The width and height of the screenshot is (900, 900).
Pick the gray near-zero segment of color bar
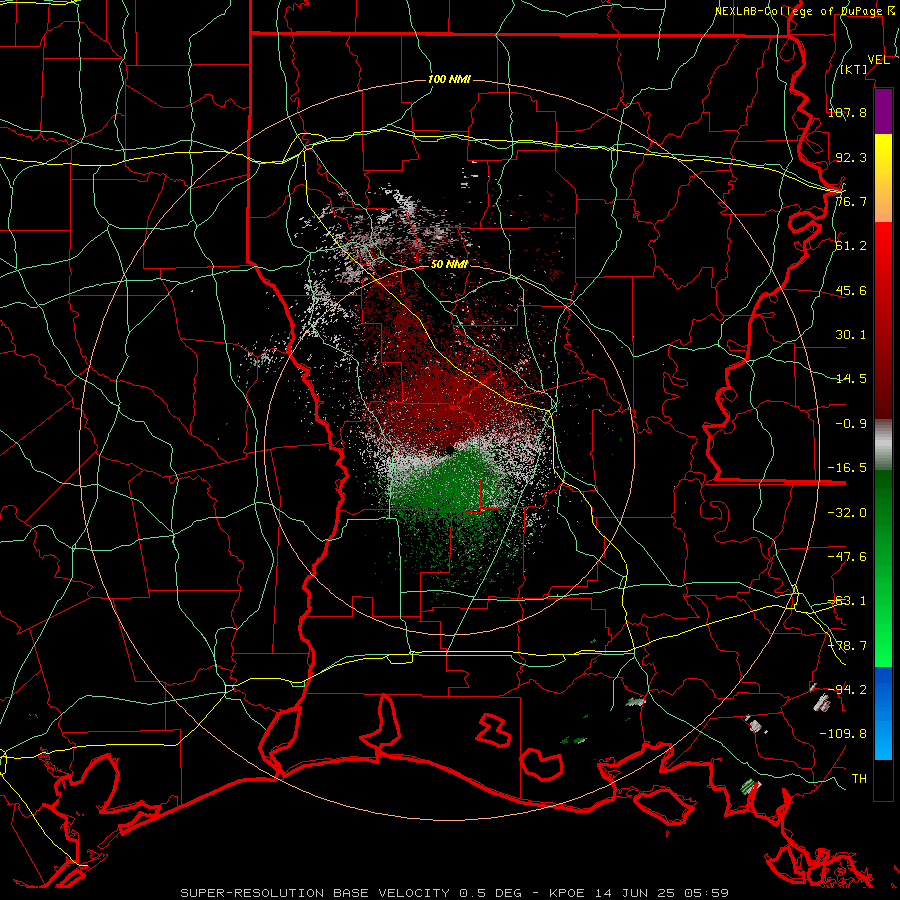883,445
